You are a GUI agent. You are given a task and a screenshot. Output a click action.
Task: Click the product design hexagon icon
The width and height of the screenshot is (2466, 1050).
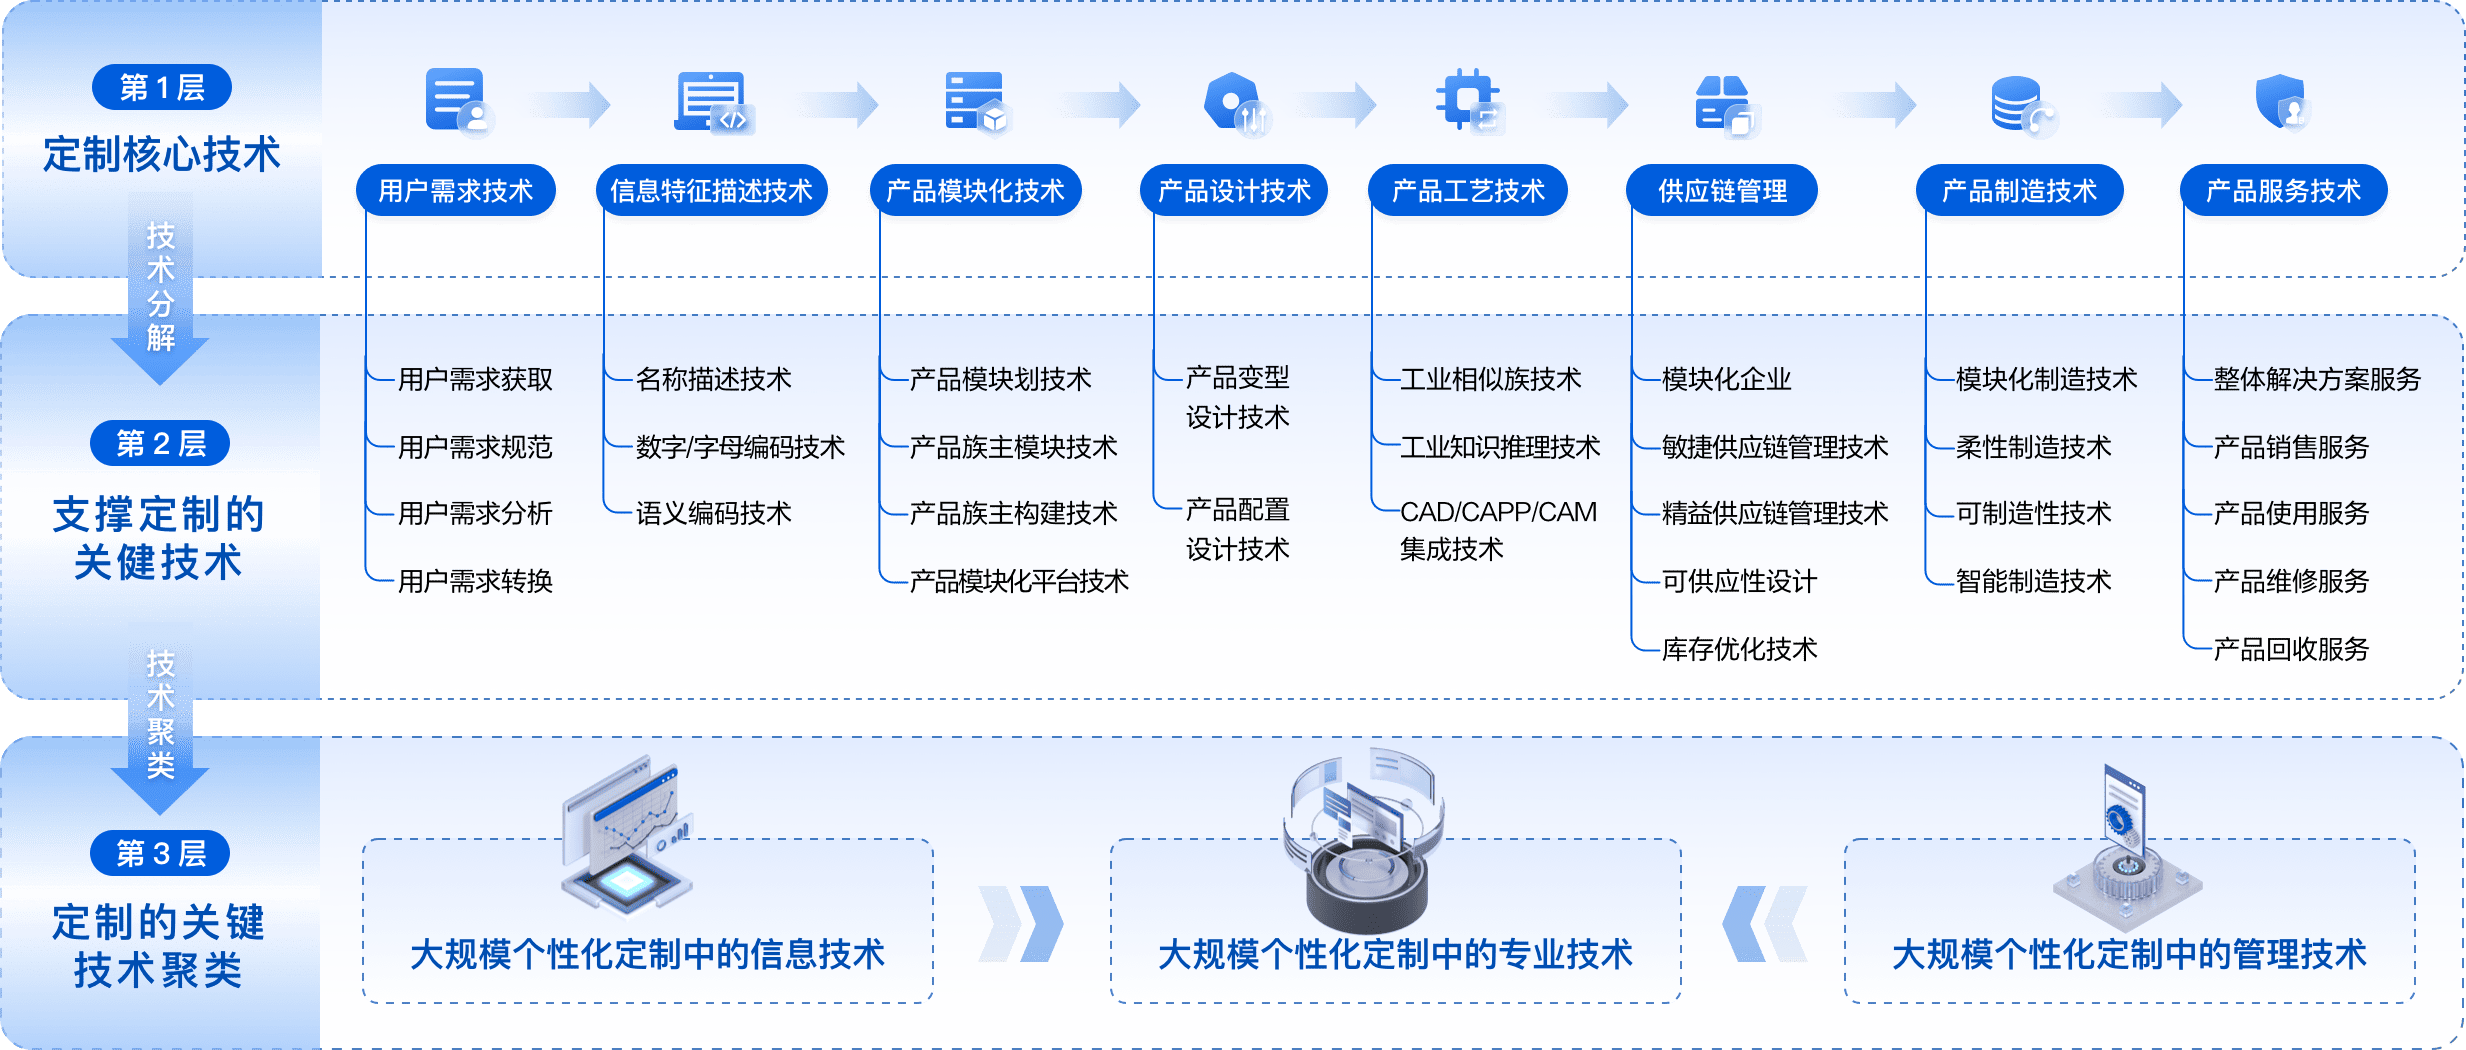1237,103
